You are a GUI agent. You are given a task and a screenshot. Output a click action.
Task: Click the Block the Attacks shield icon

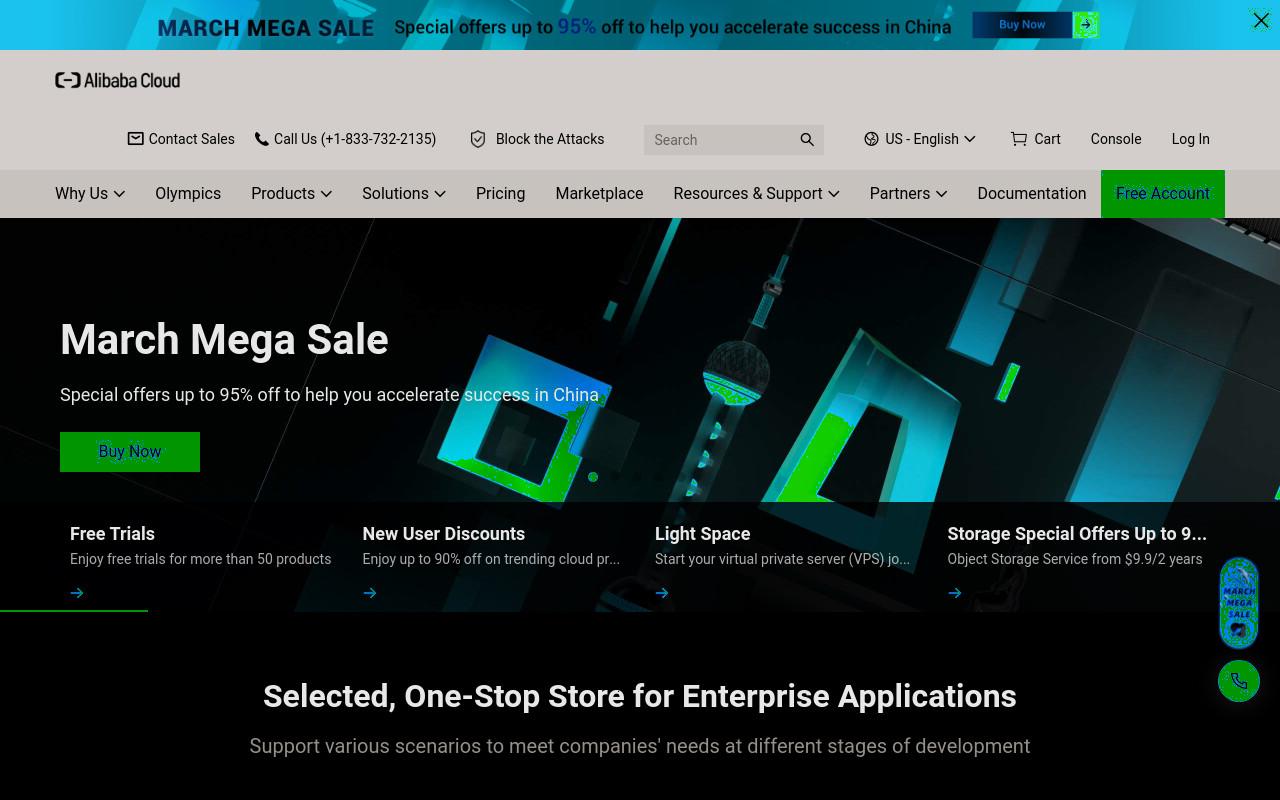[x=478, y=139]
